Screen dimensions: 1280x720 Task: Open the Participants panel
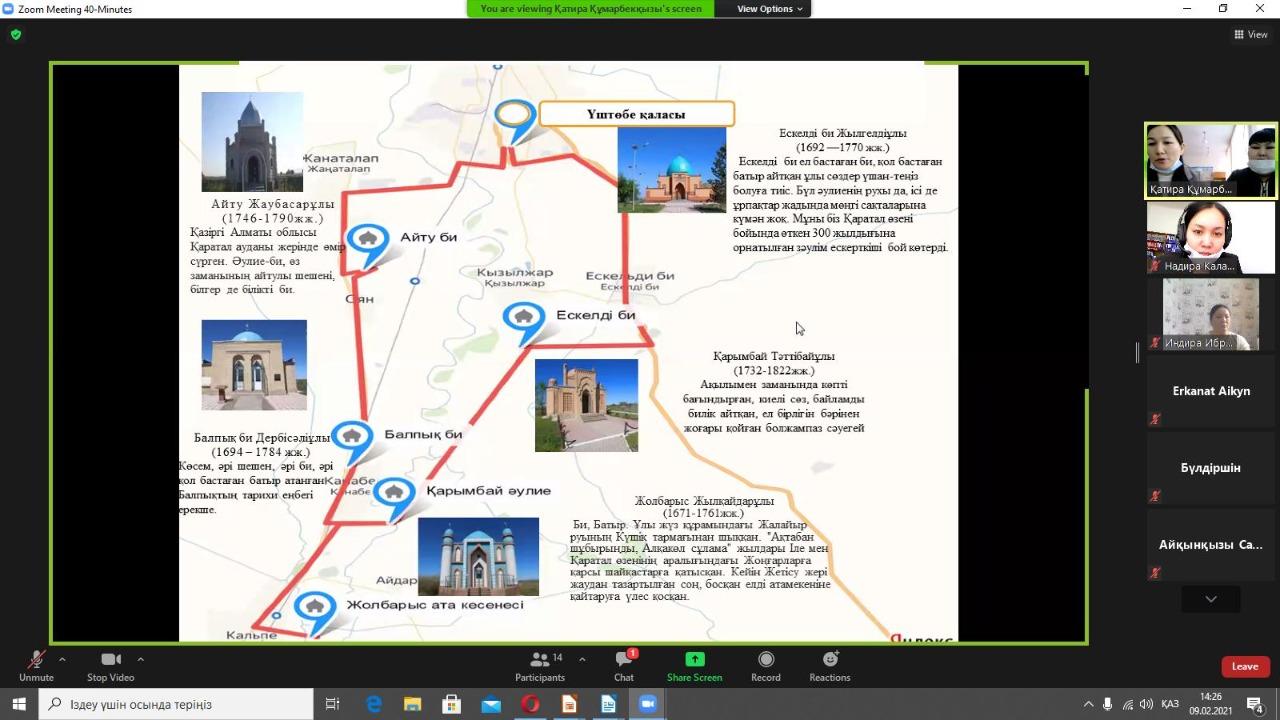540,664
